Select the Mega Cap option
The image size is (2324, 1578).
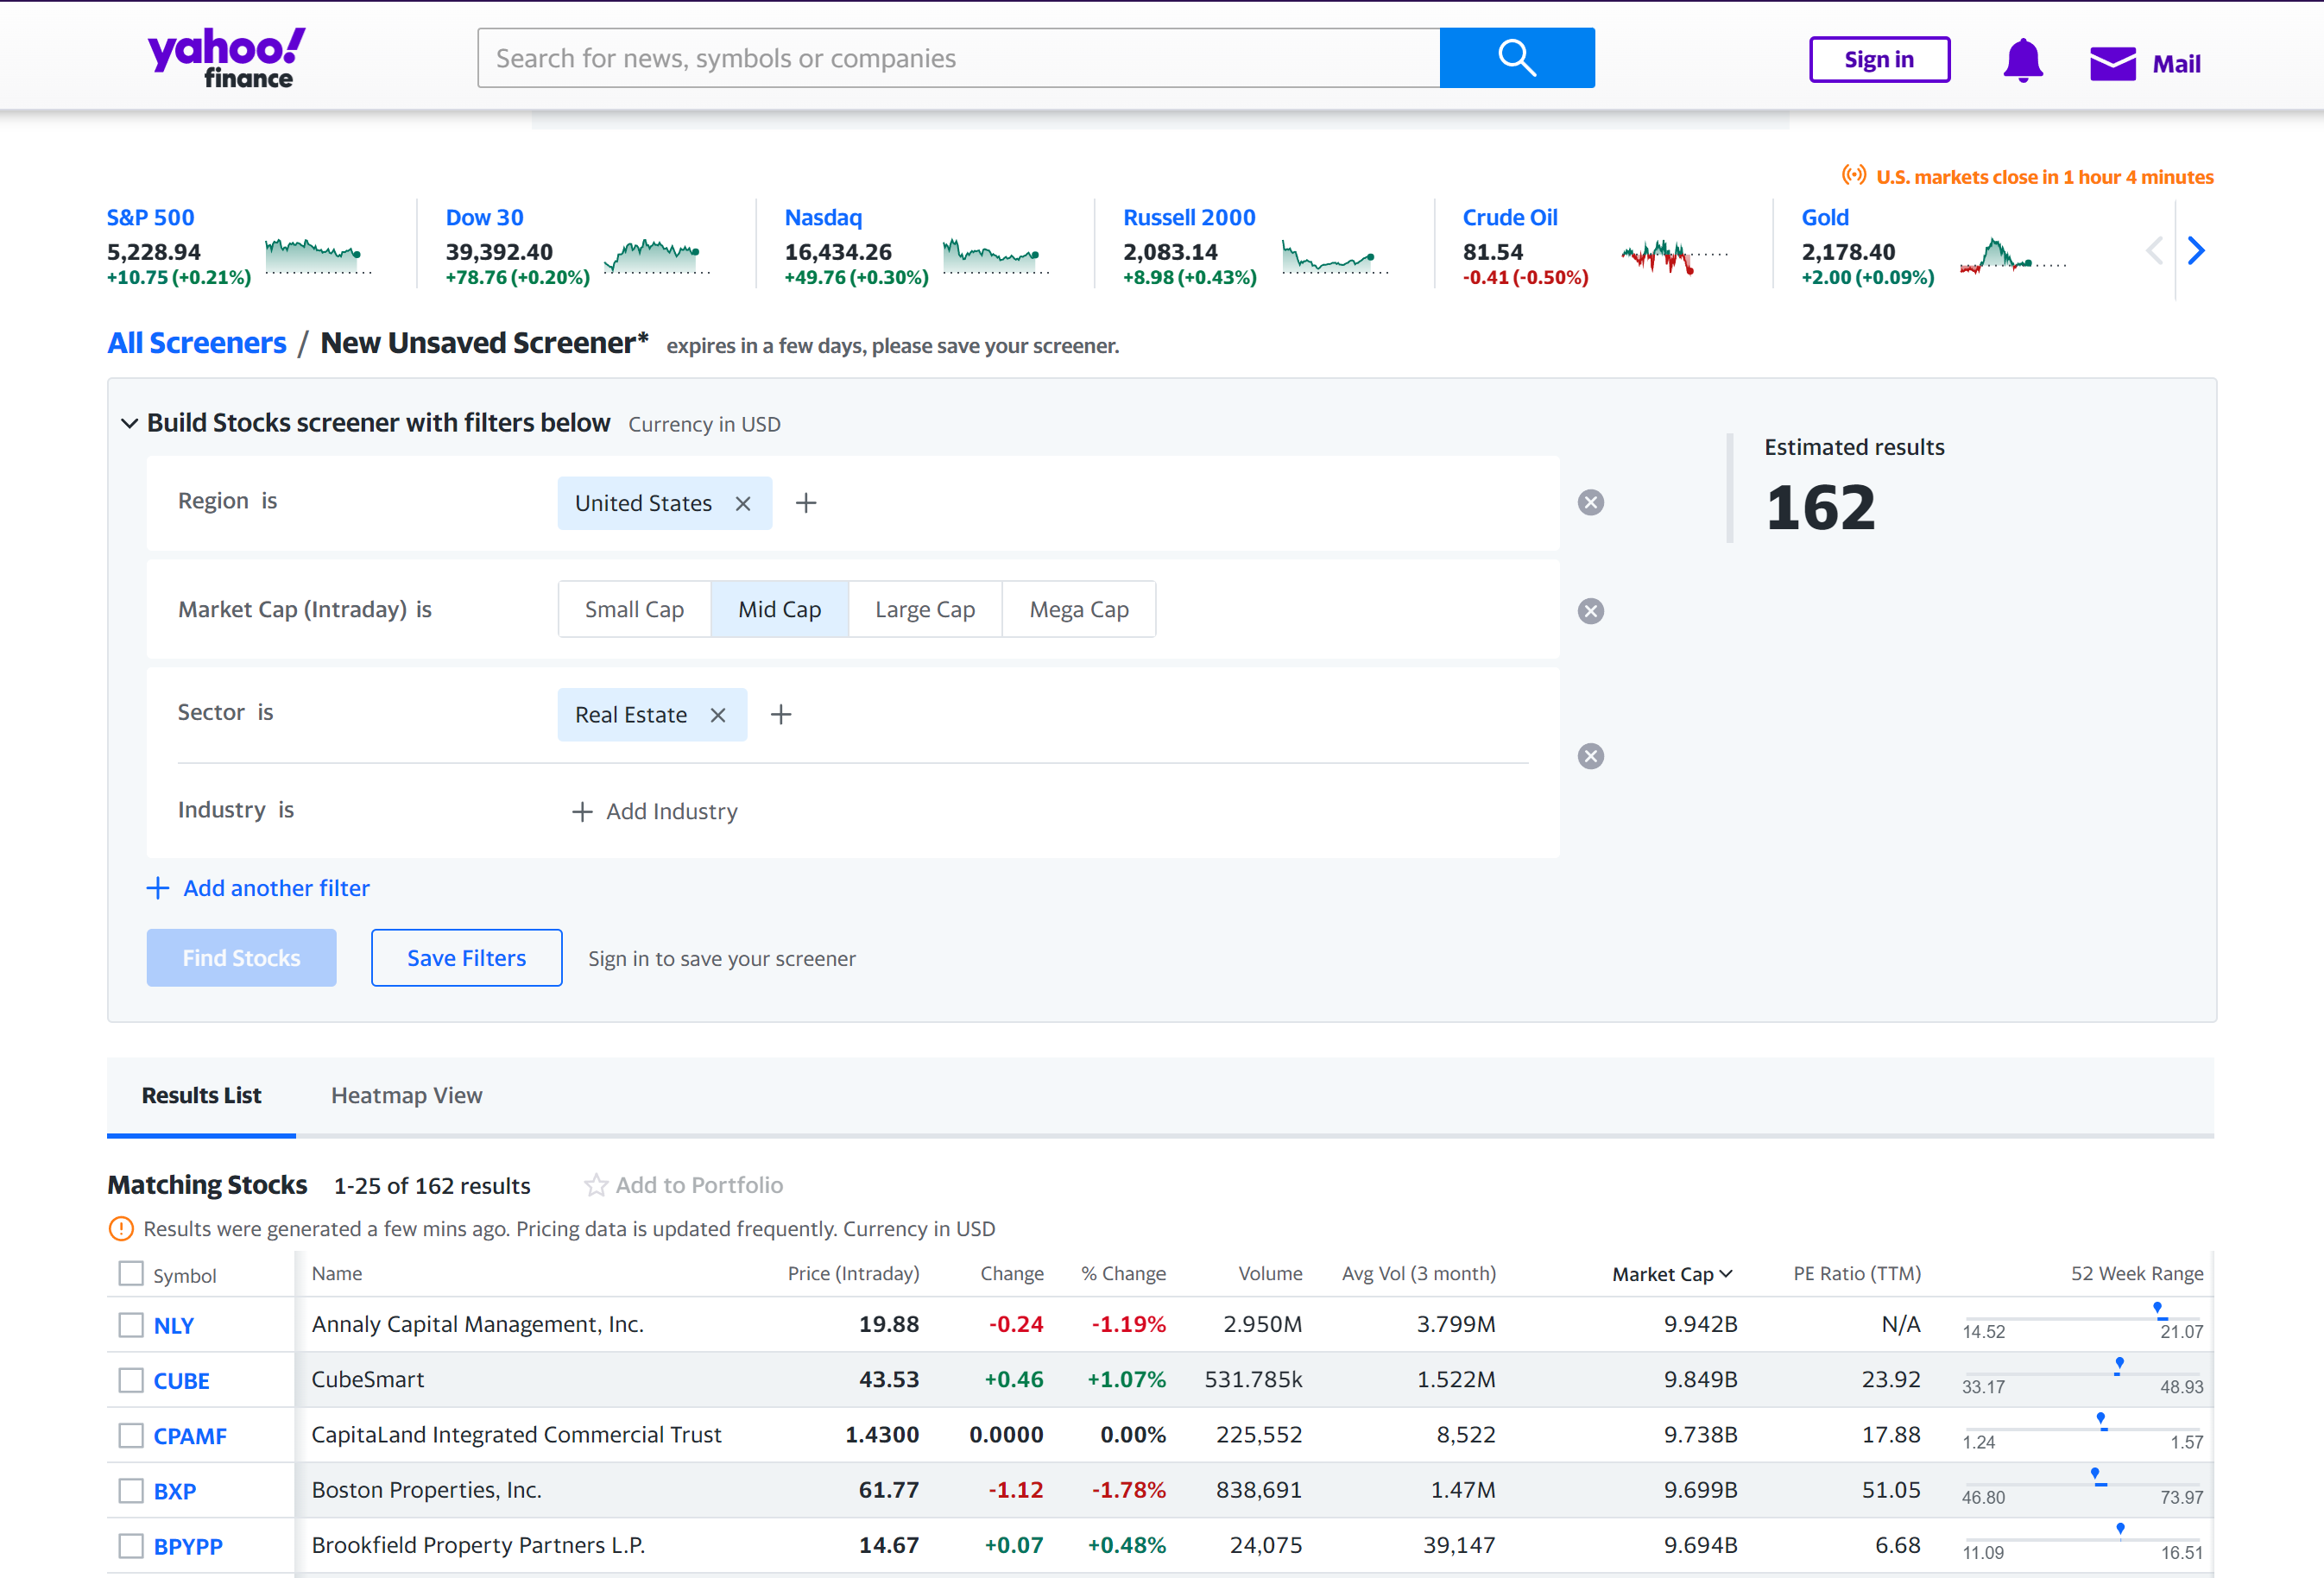click(1079, 609)
